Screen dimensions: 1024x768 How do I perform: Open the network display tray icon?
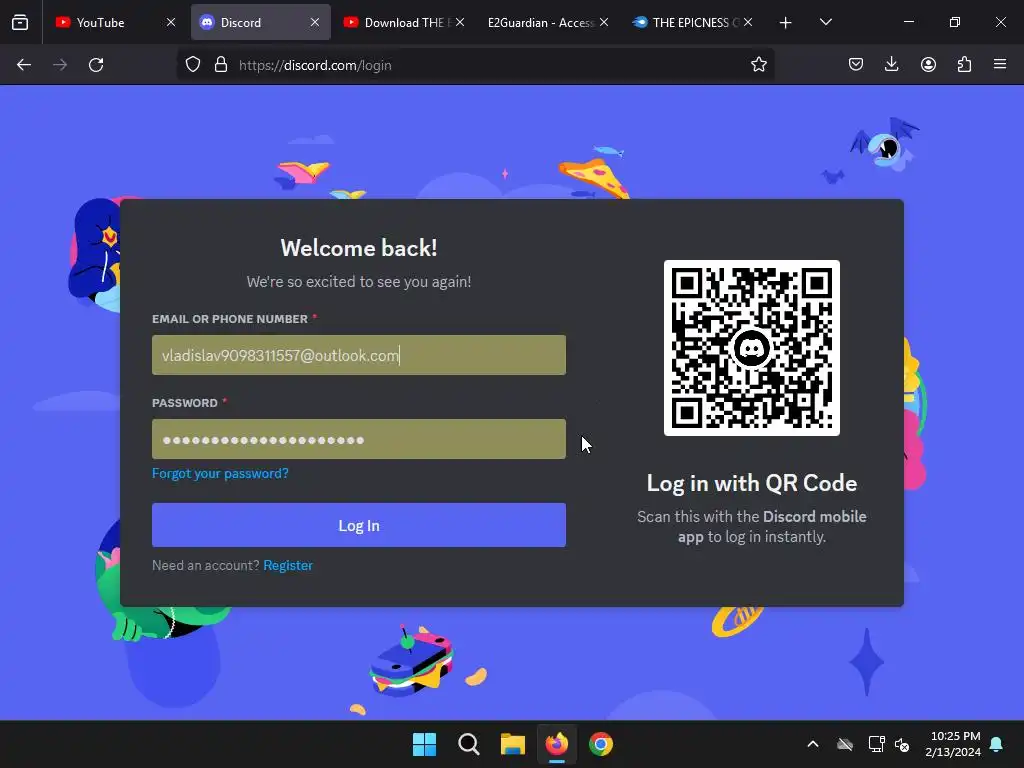pos(876,744)
